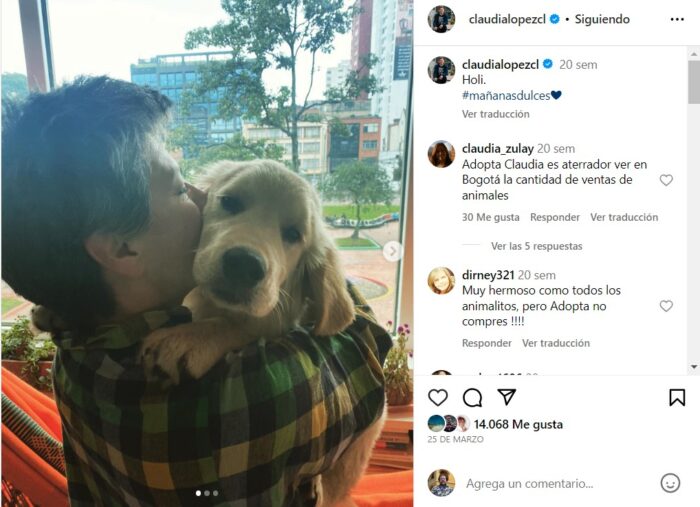Click the verified badge beside header username
700x507 pixels.
(554, 19)
